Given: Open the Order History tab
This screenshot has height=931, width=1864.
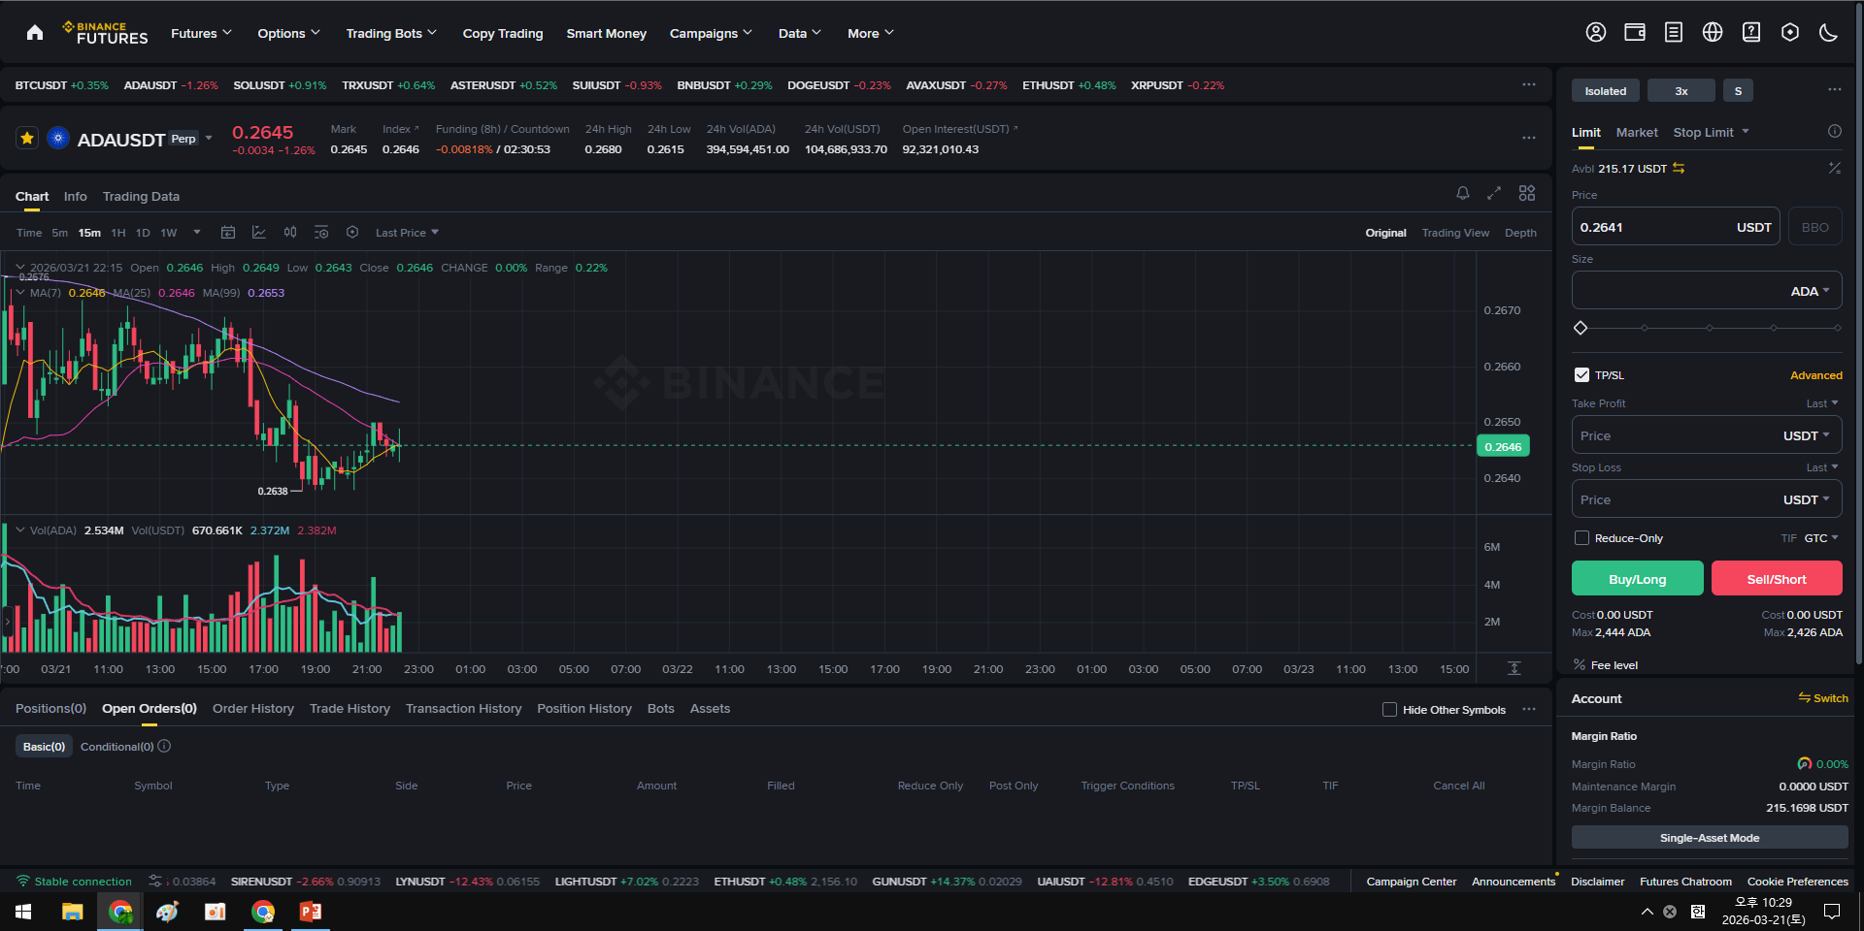Looking at the screenshot, I should pyautogui.click(x=253, y=708).
